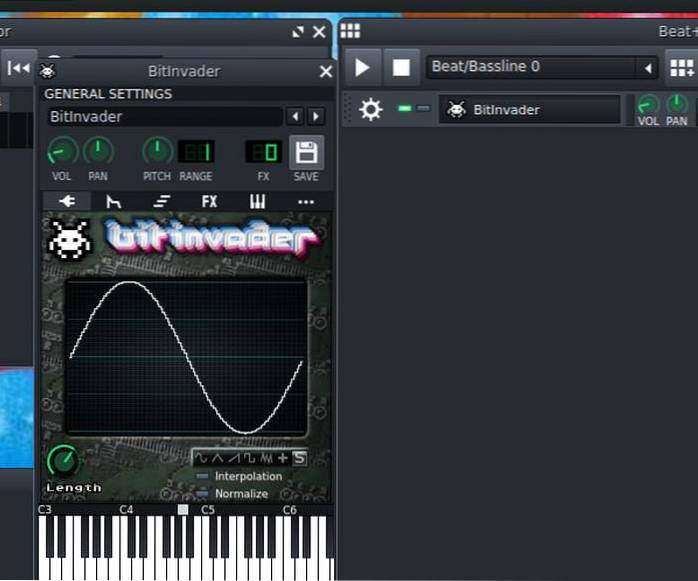Click the BitInvader track name button
698x581 pixels.
[530, 109]
